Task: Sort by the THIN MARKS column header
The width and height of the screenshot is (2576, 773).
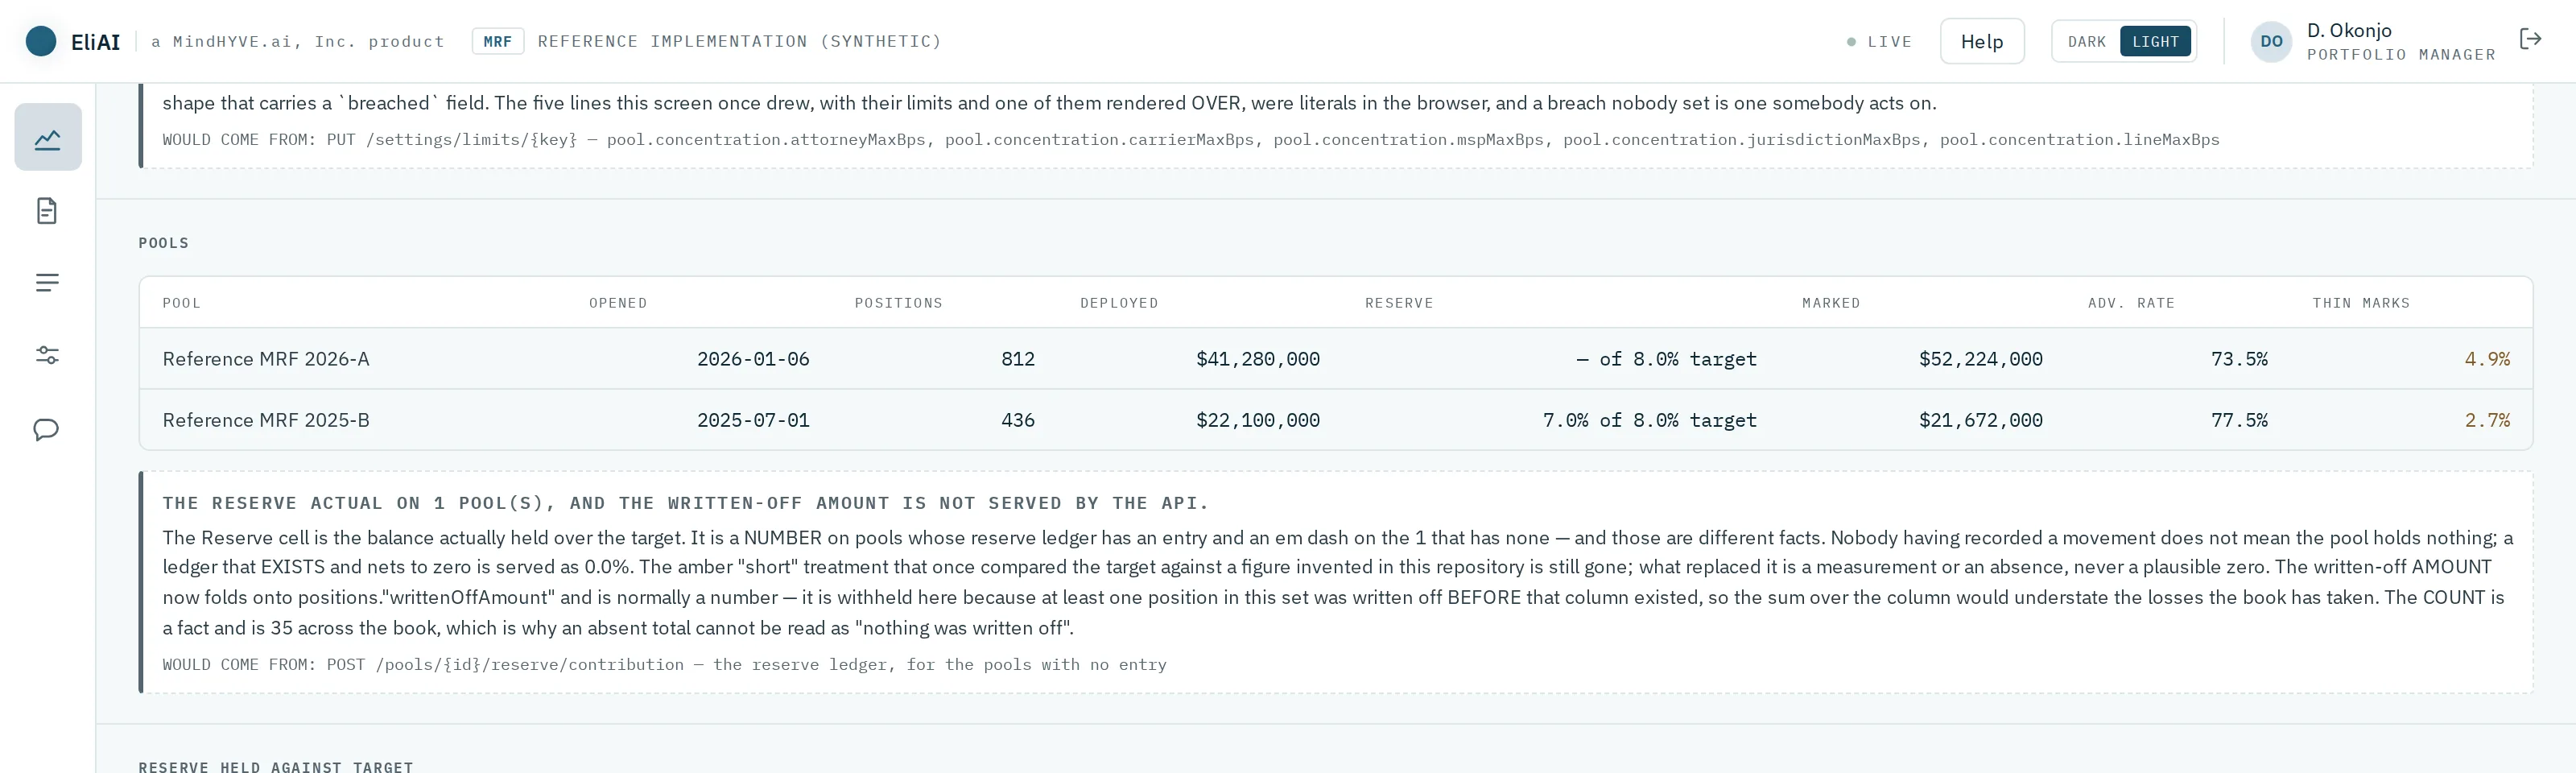Action: tap(2361, 303)
